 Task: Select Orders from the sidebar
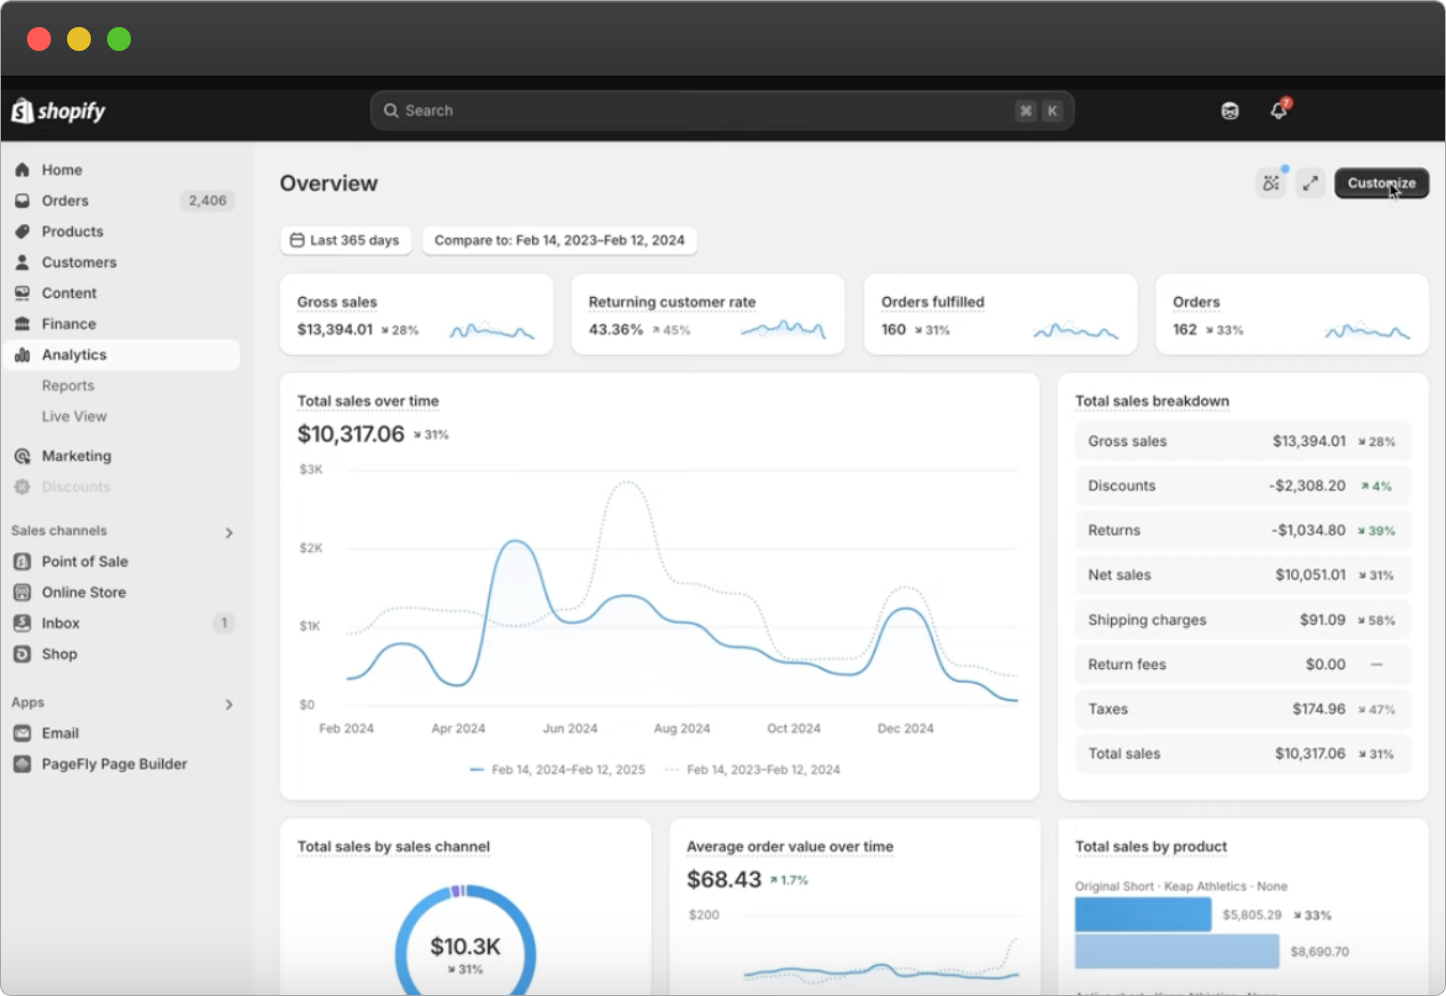point(64,200)
